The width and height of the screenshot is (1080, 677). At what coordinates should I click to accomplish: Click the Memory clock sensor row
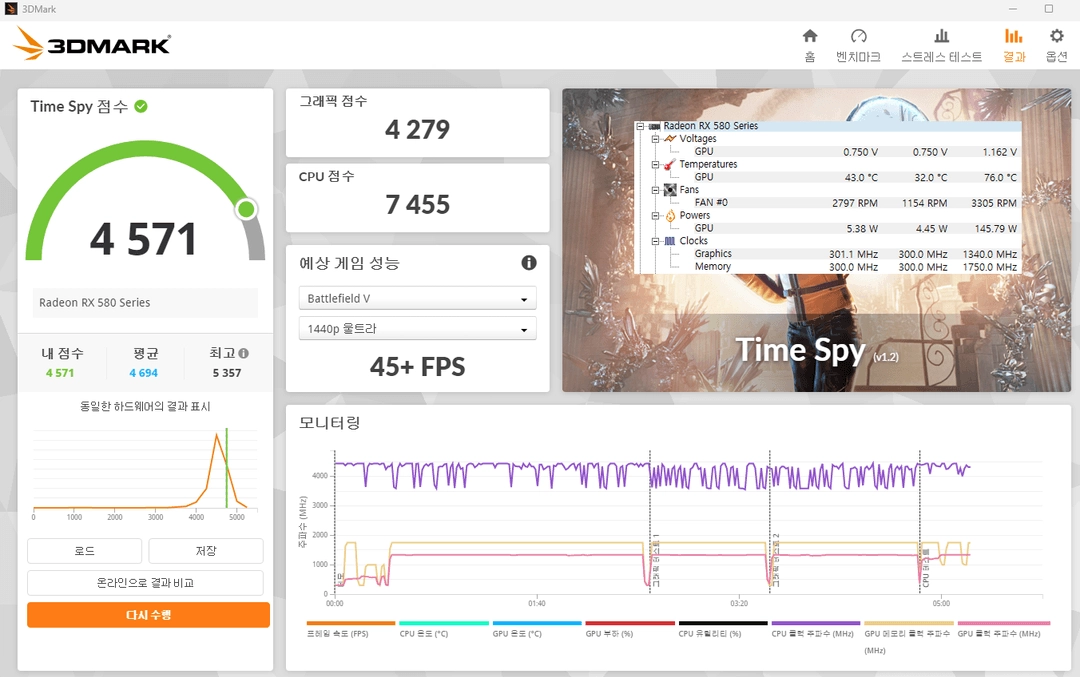pyautogui.click(x=828, y=267)
